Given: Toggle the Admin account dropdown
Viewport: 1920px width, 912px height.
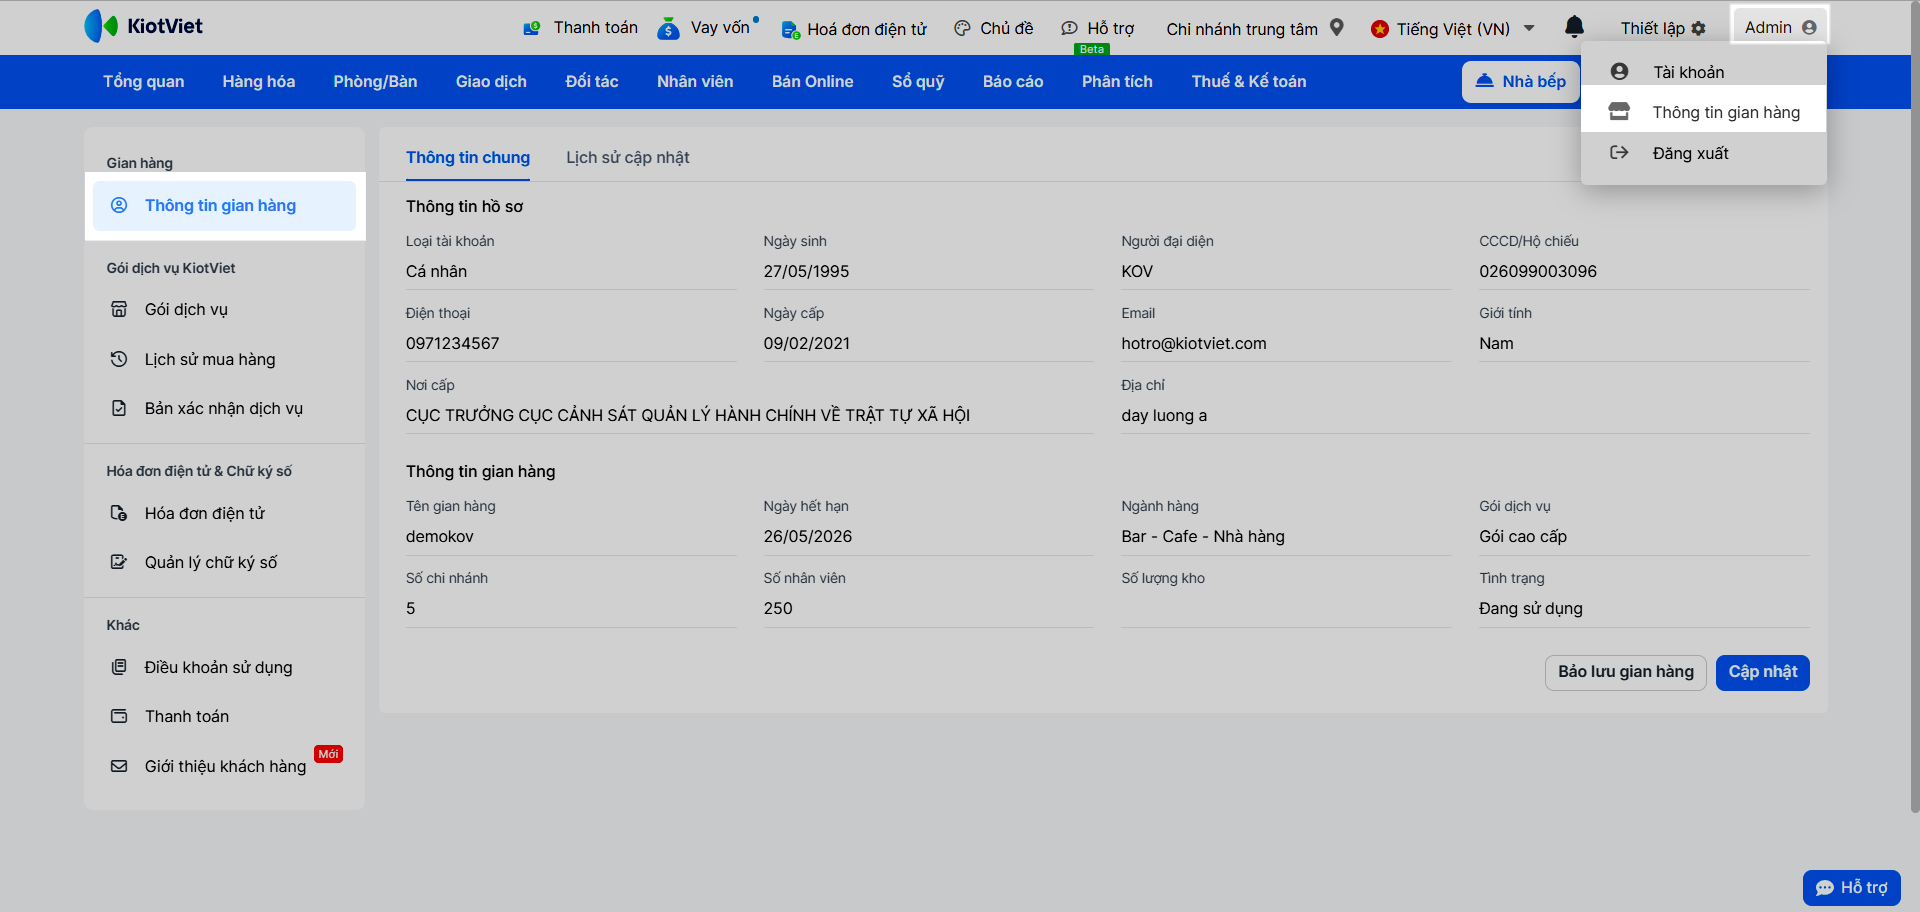Looking at the screenshot, I should 1780,28.
